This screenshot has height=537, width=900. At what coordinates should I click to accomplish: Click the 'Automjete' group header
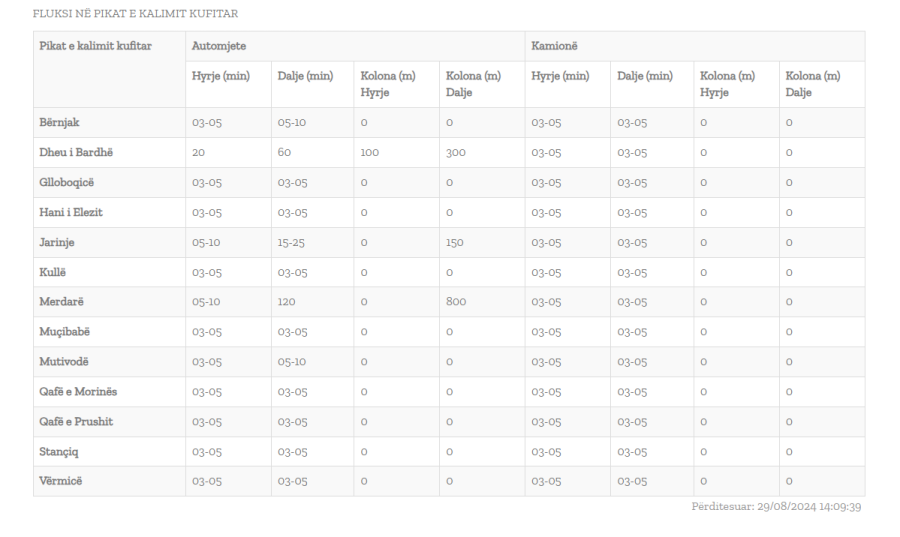219,46
